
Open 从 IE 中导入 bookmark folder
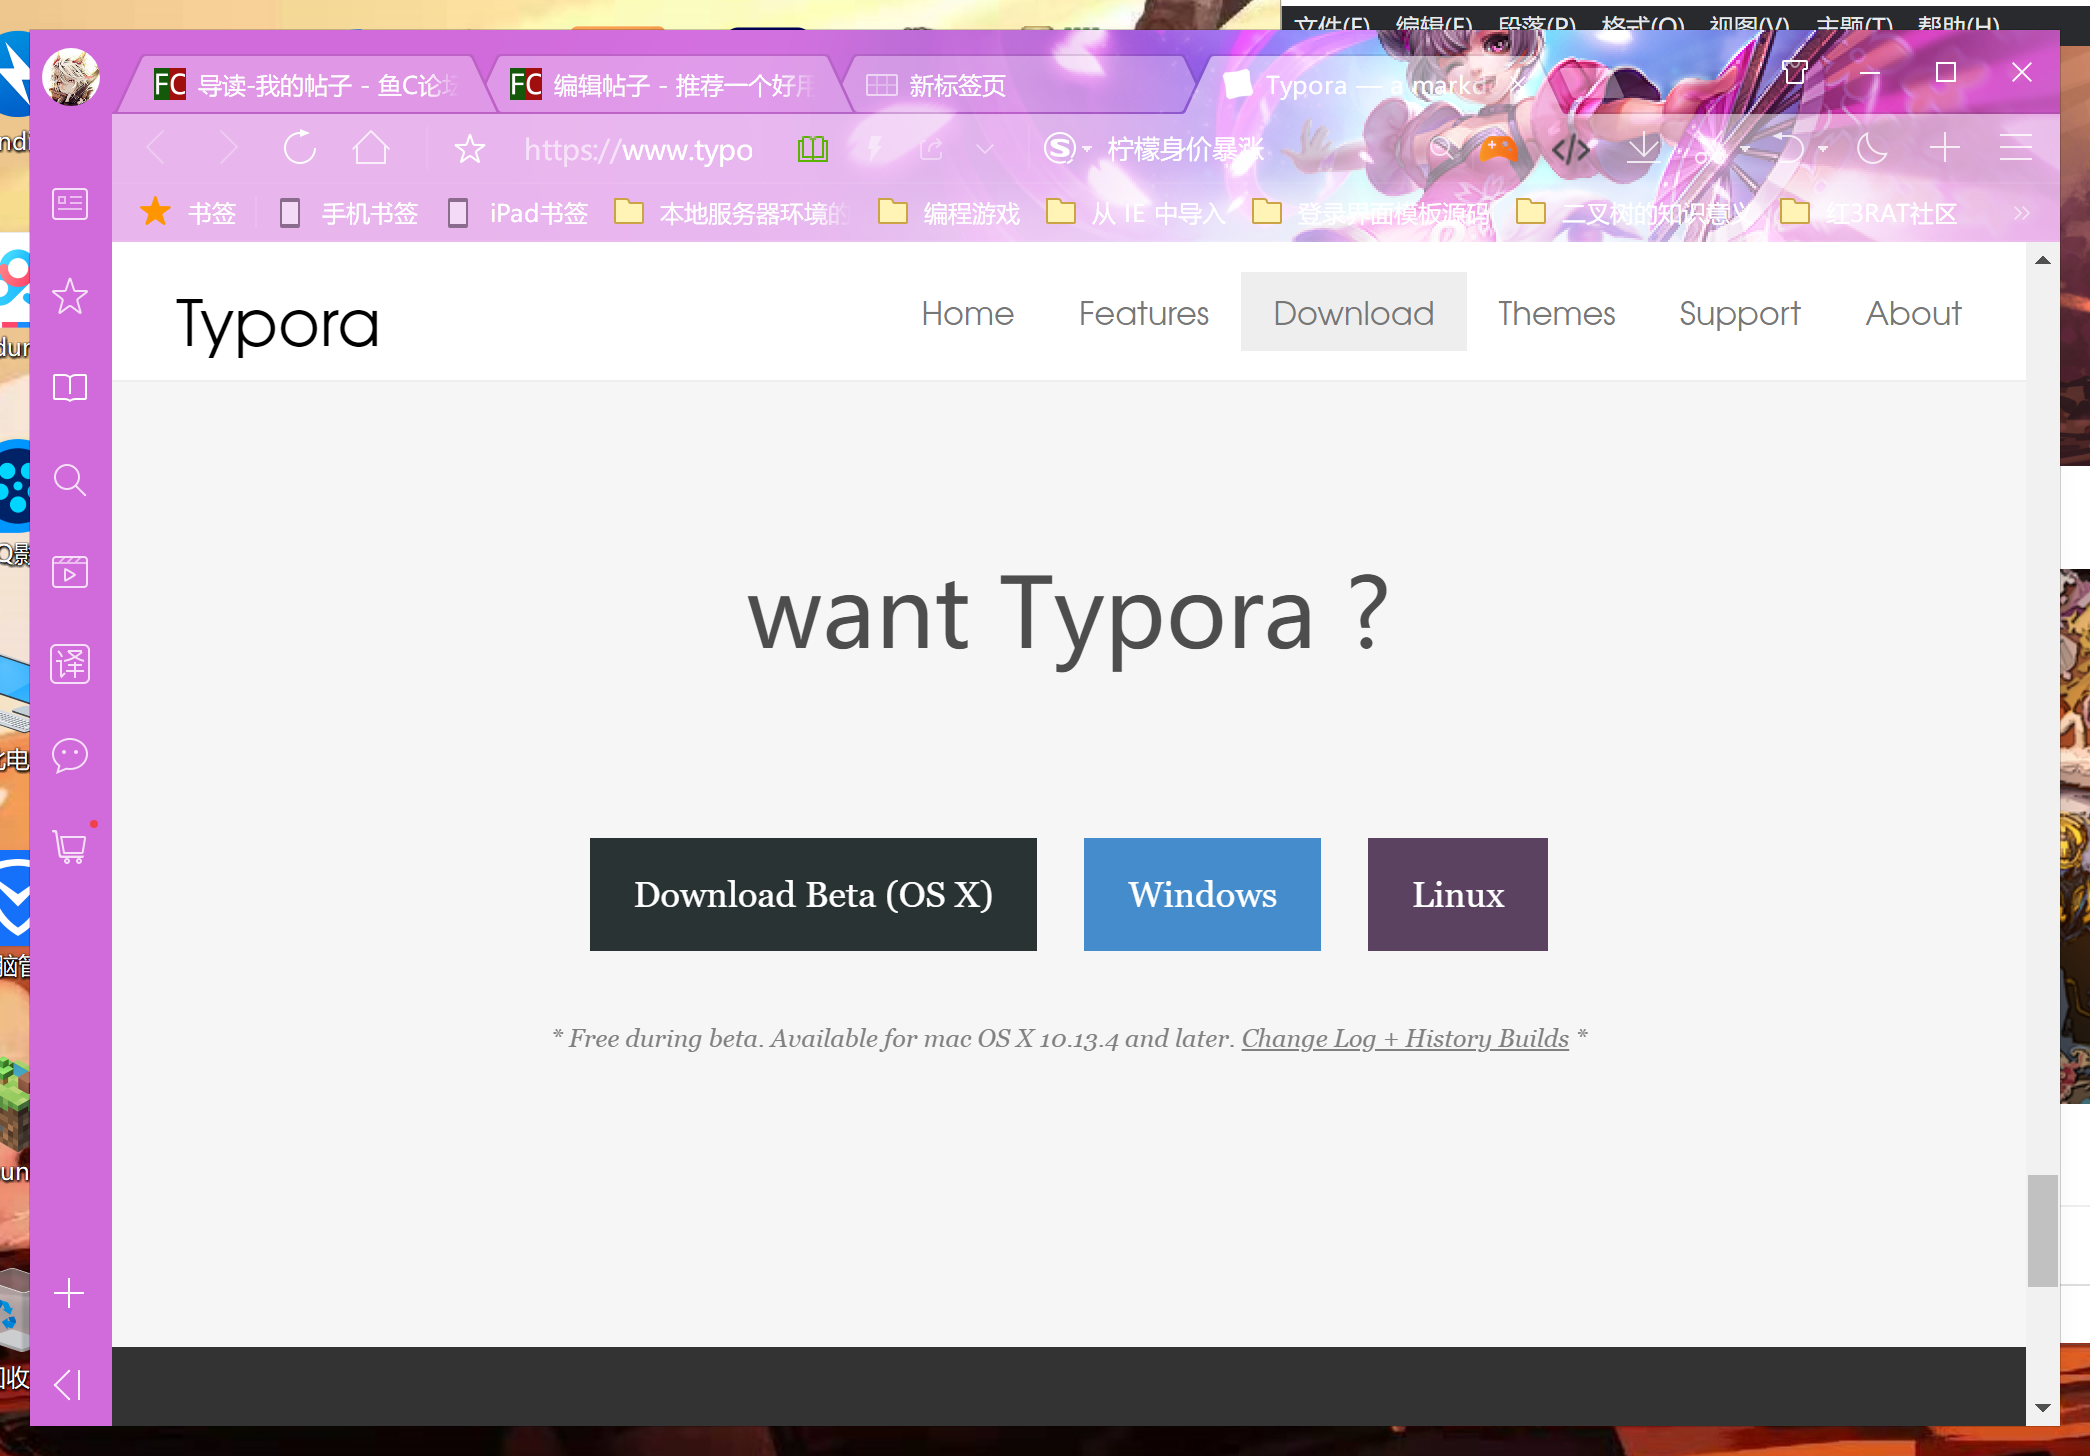tap(1136, 212)
